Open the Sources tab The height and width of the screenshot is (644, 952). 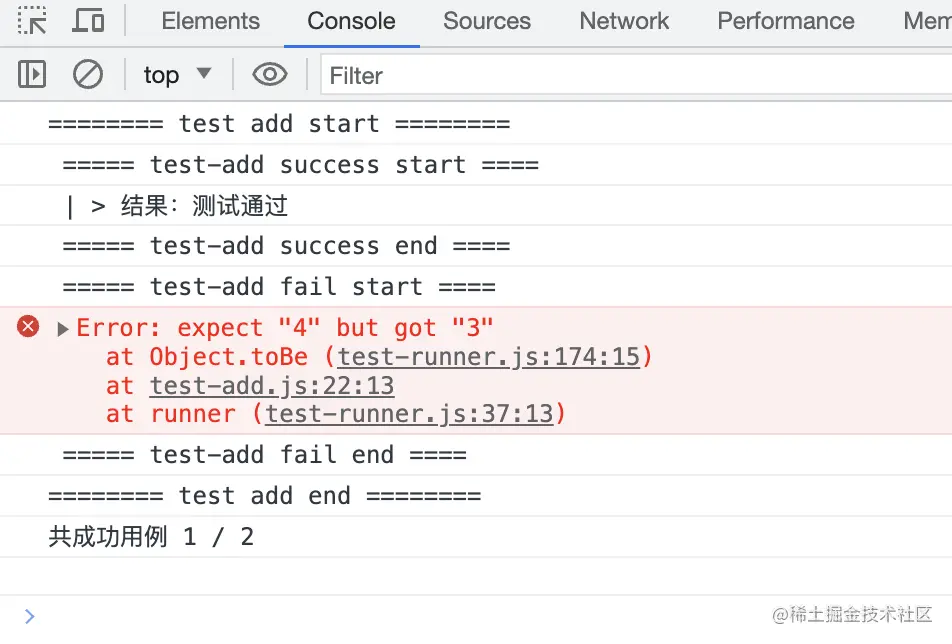486,21
